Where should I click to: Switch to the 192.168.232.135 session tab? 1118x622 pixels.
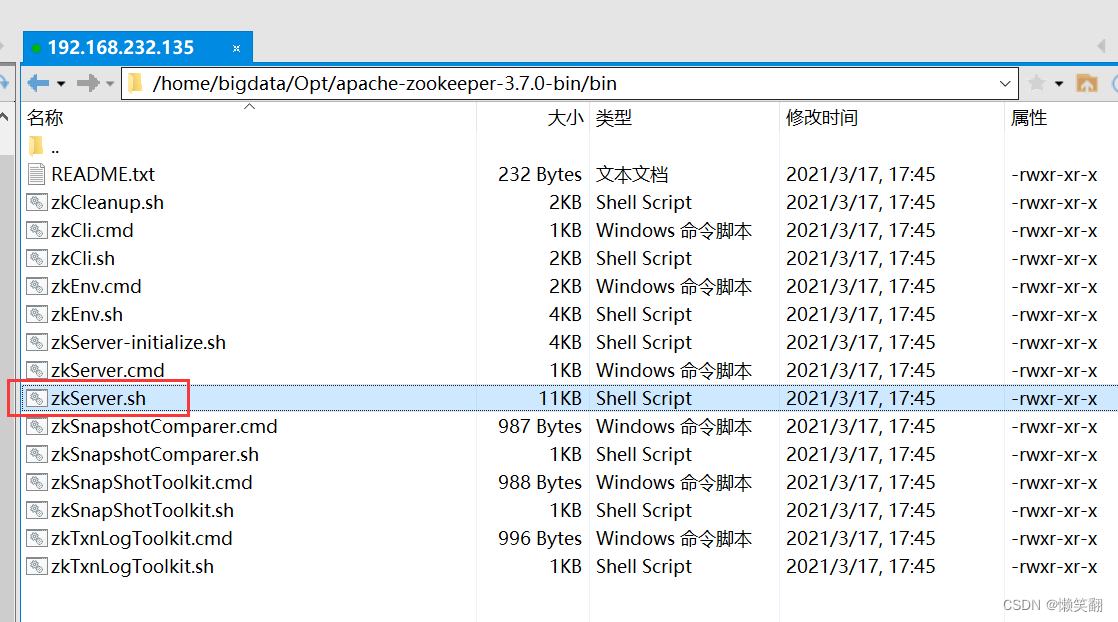[x=120, y=46]
